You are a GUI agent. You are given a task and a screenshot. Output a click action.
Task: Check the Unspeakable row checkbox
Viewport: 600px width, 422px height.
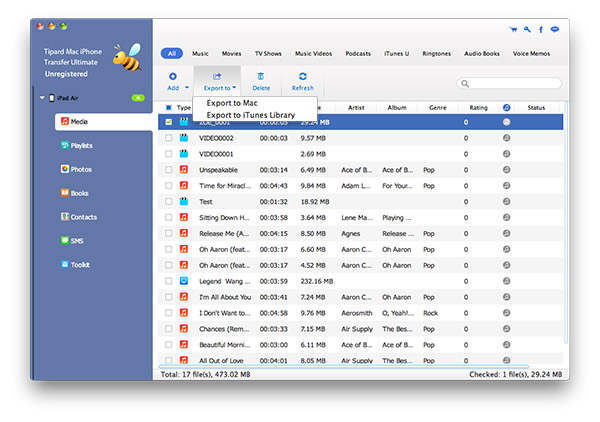click(168, 169)
